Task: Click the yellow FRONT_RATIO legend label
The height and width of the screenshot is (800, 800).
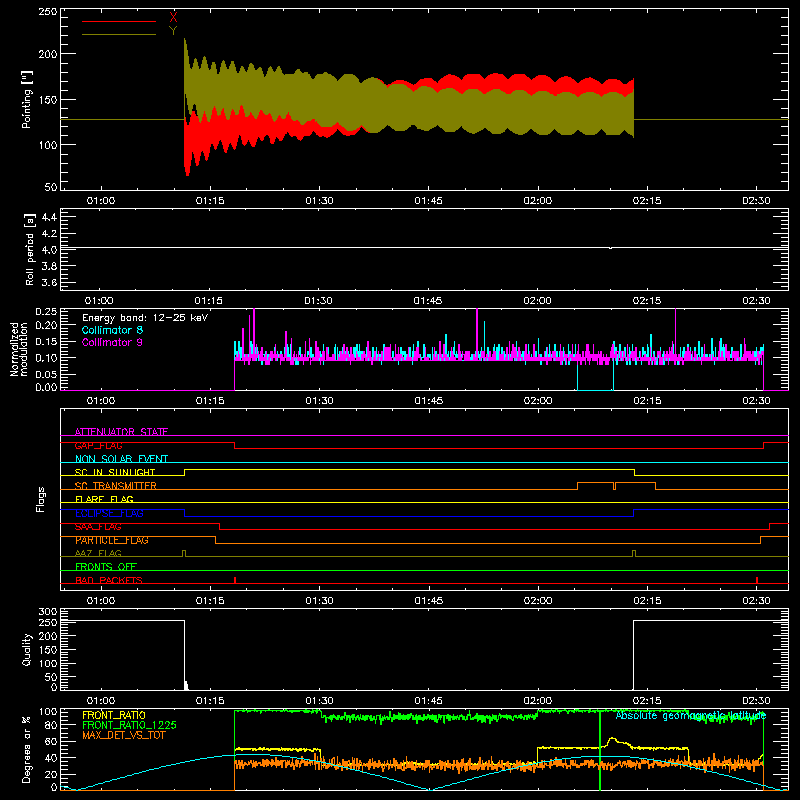Action: click(x=114, y=715)
